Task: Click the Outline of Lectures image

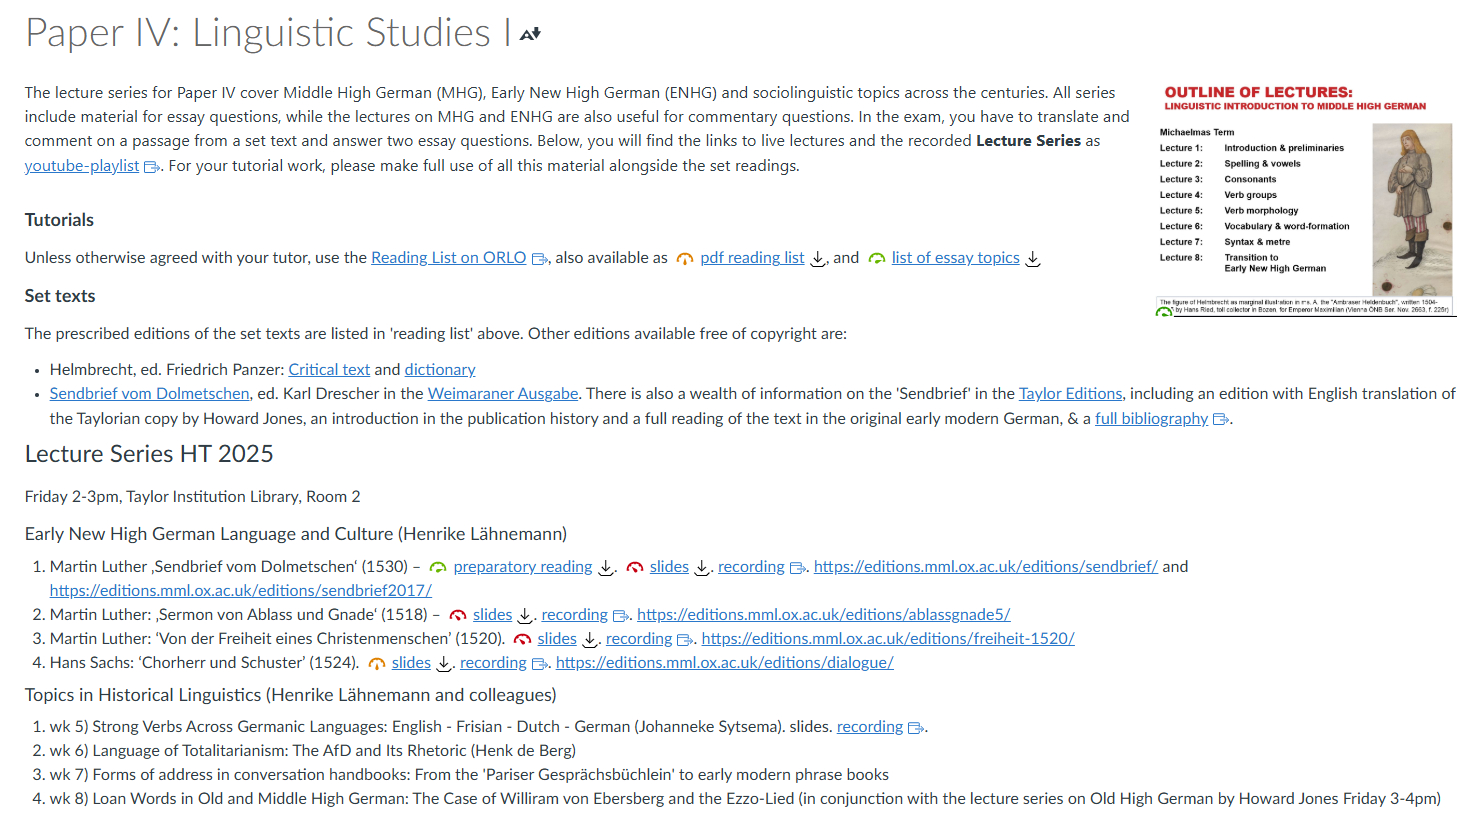Action: click(1305, 200)
